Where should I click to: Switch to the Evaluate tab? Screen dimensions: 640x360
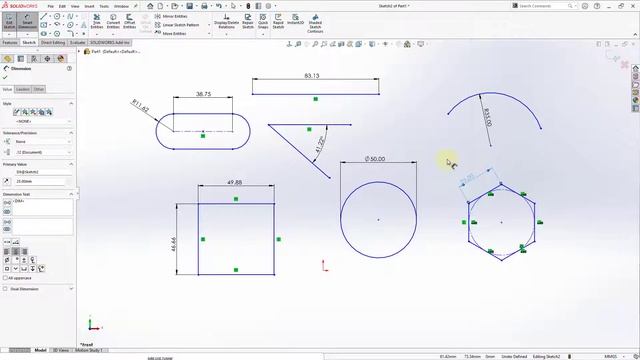(77, 42)
